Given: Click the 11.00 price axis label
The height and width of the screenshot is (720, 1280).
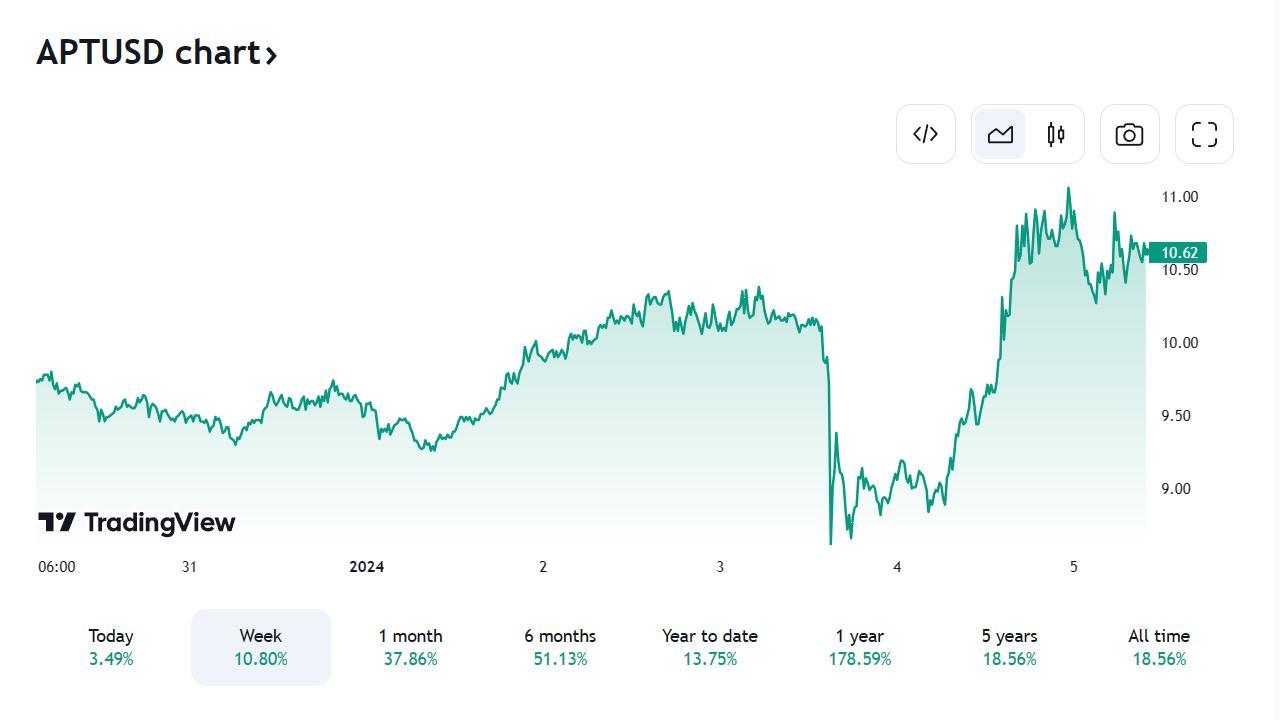Looking at the screenshot, I should tap(1179, 197).
